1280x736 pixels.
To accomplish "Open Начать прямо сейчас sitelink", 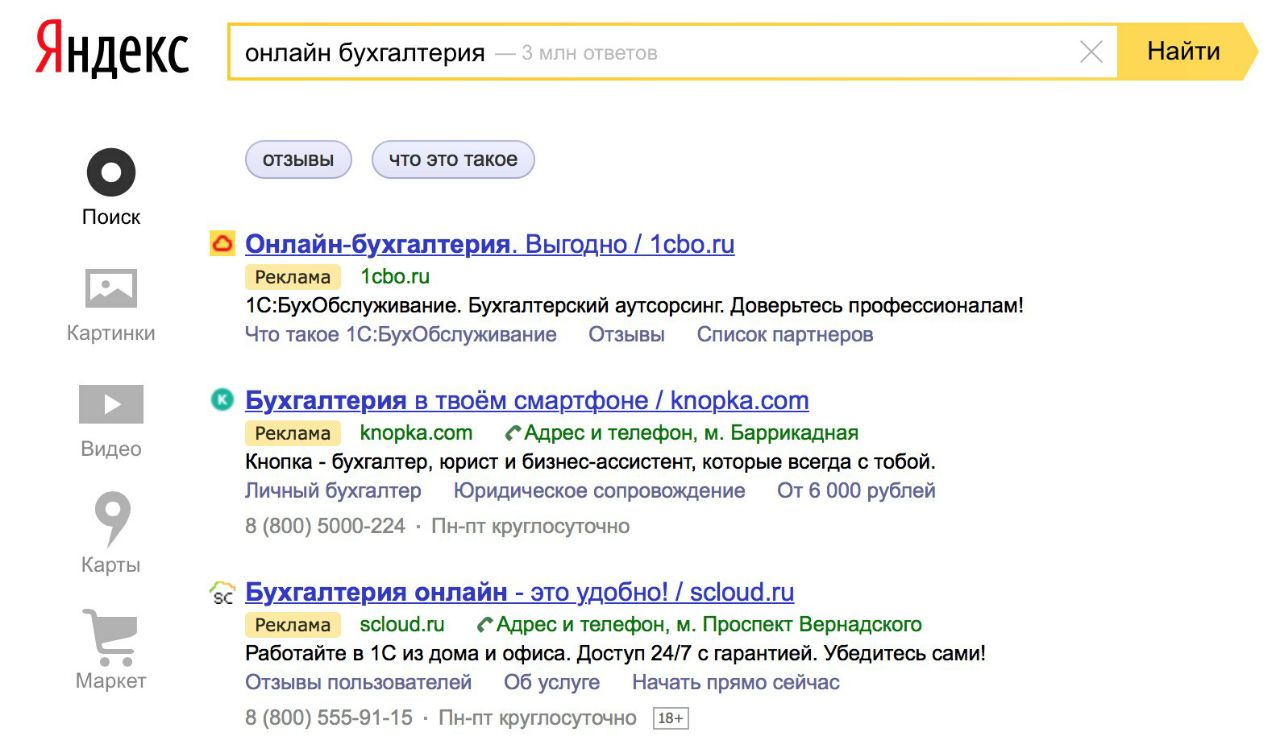I will pyautogui.click(x=736, y=683).
